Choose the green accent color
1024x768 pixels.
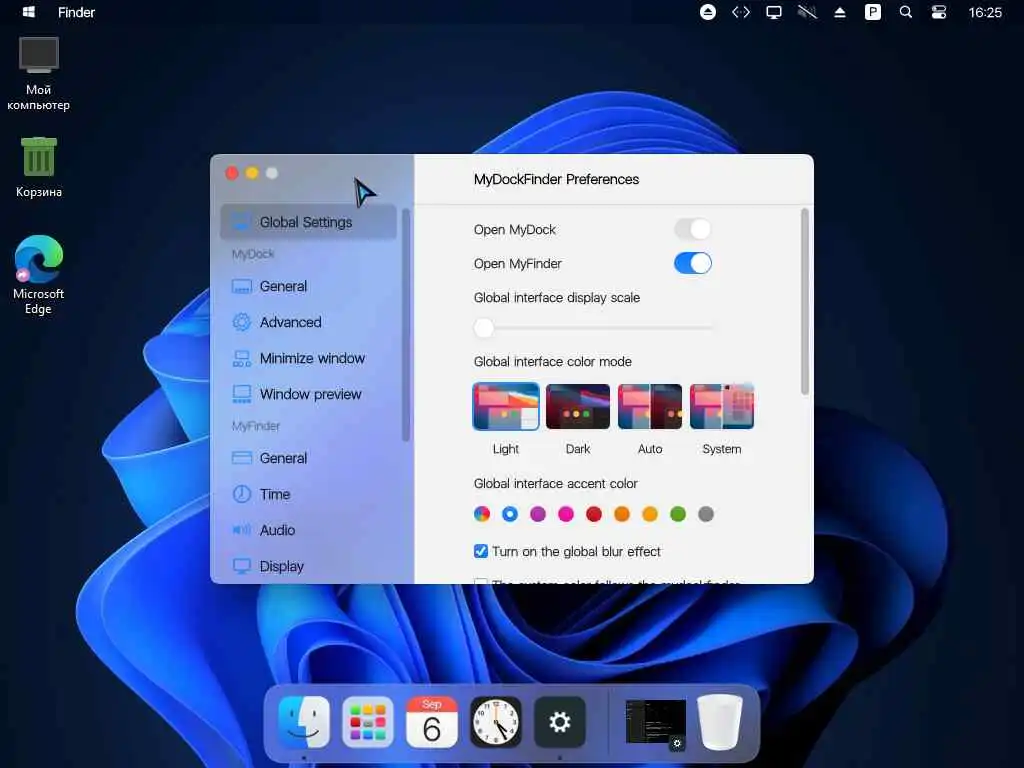[678, 514]
